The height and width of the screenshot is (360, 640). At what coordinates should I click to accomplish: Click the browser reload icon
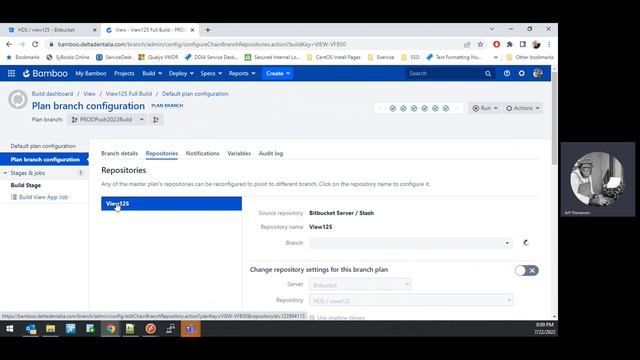35,44
